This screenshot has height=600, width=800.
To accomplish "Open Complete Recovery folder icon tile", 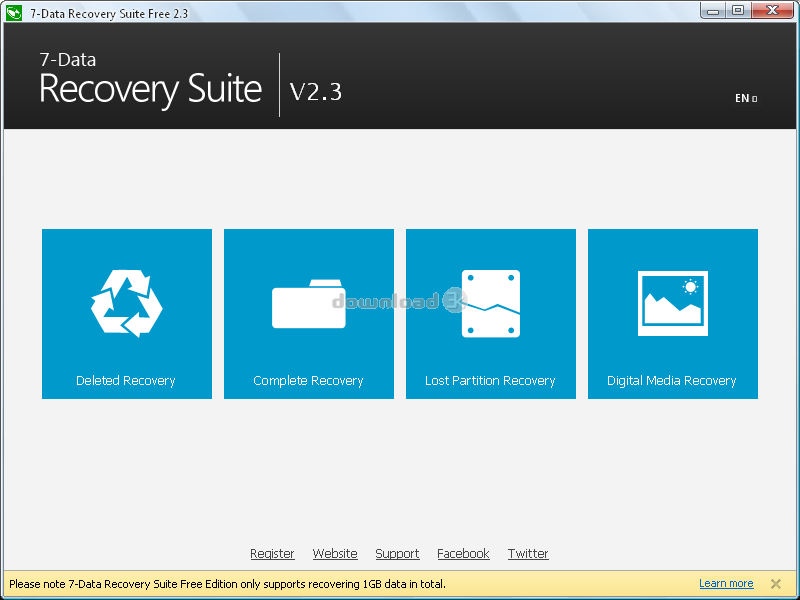I will point(309,314).
